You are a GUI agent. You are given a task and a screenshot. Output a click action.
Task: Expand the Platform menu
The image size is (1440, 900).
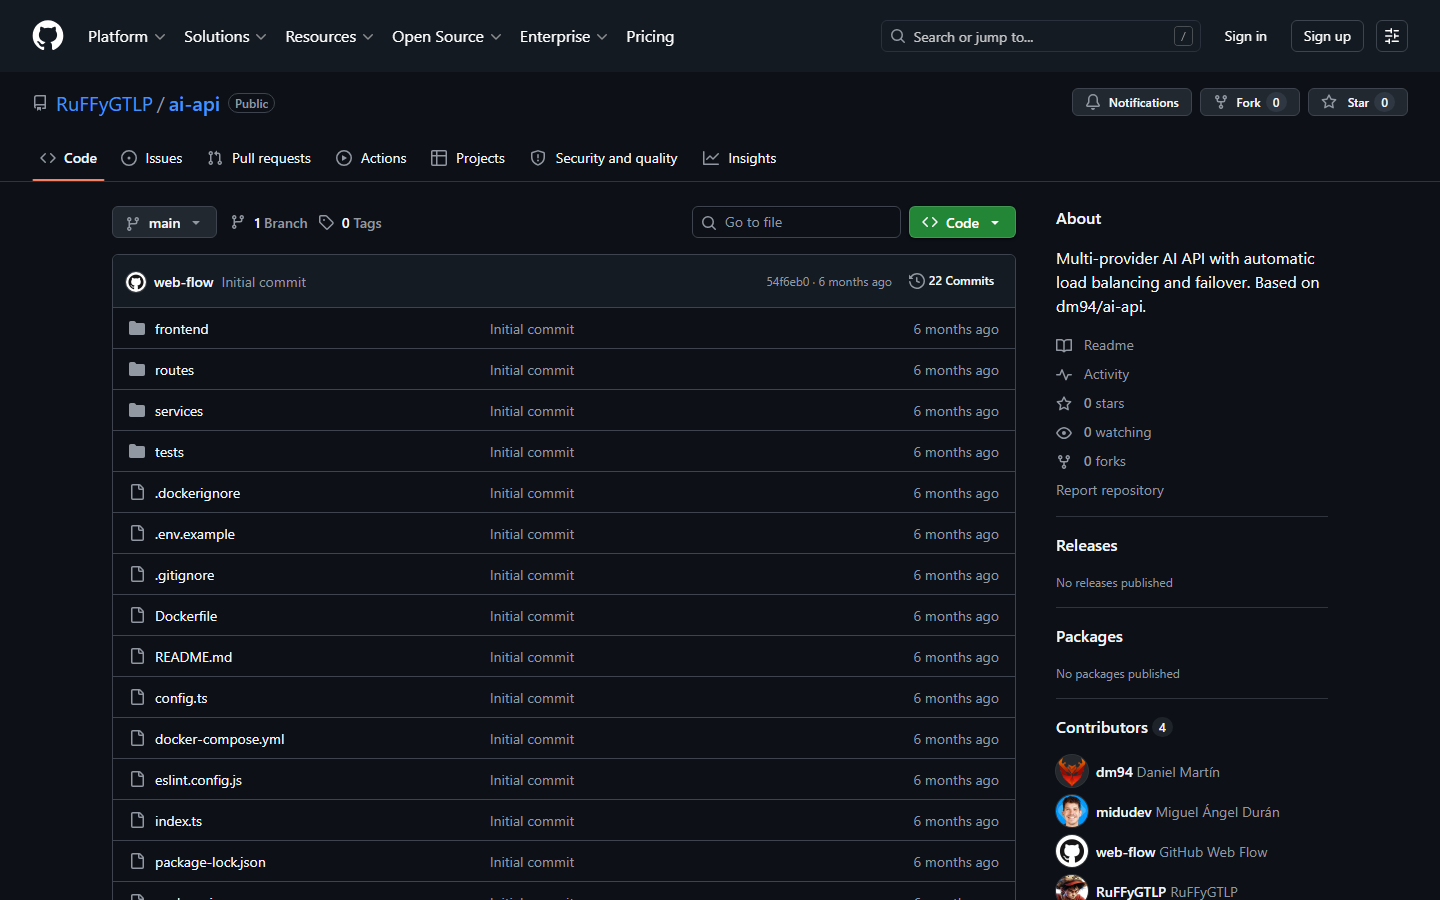coord(127,36)
